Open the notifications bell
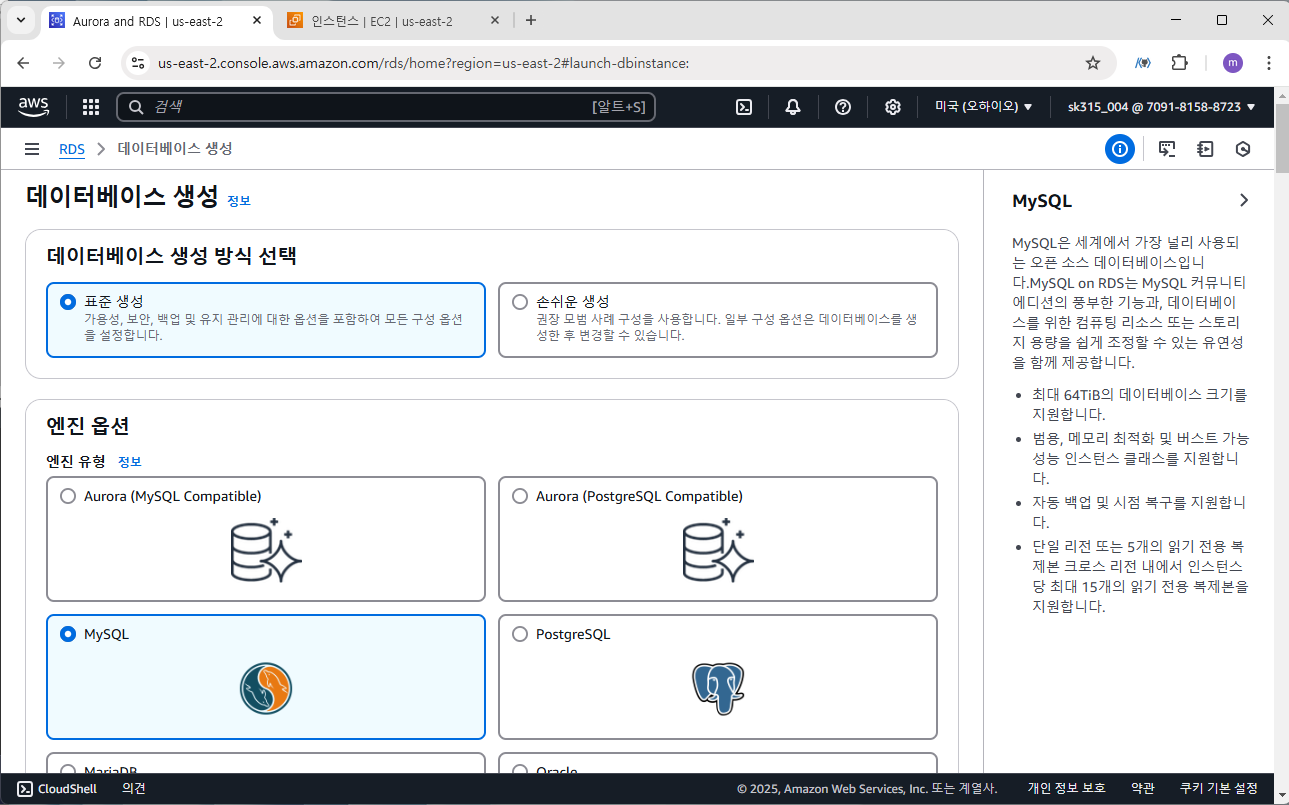 (793, 107)
